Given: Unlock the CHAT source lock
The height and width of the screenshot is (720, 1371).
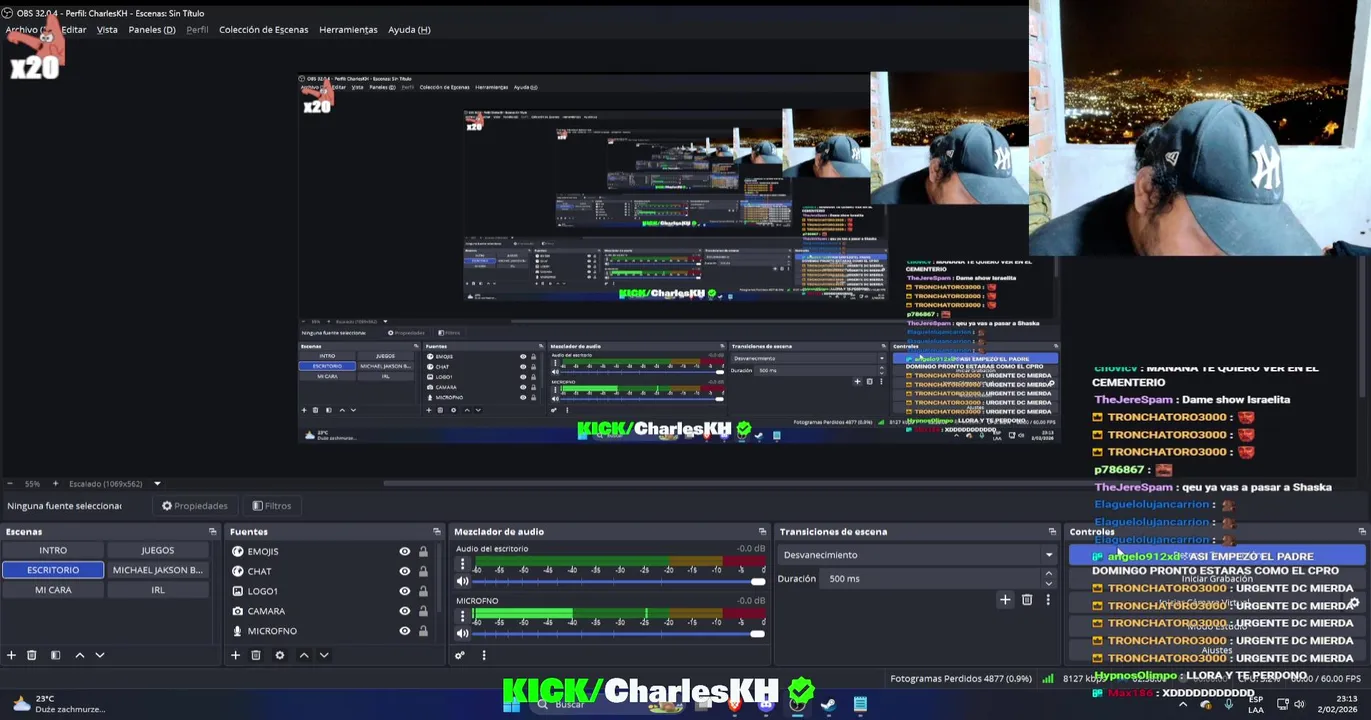Looking at the screenshot, I should tap(423, 571).
